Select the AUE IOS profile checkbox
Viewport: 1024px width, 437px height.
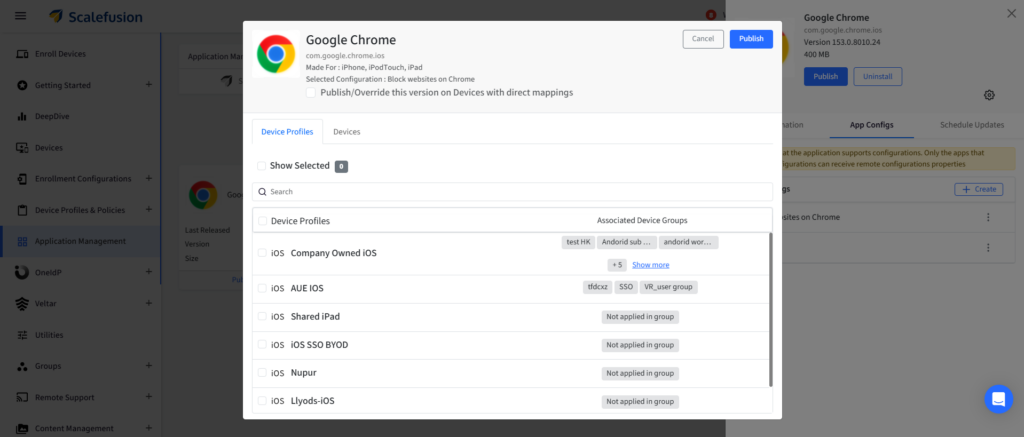point(262,288)
